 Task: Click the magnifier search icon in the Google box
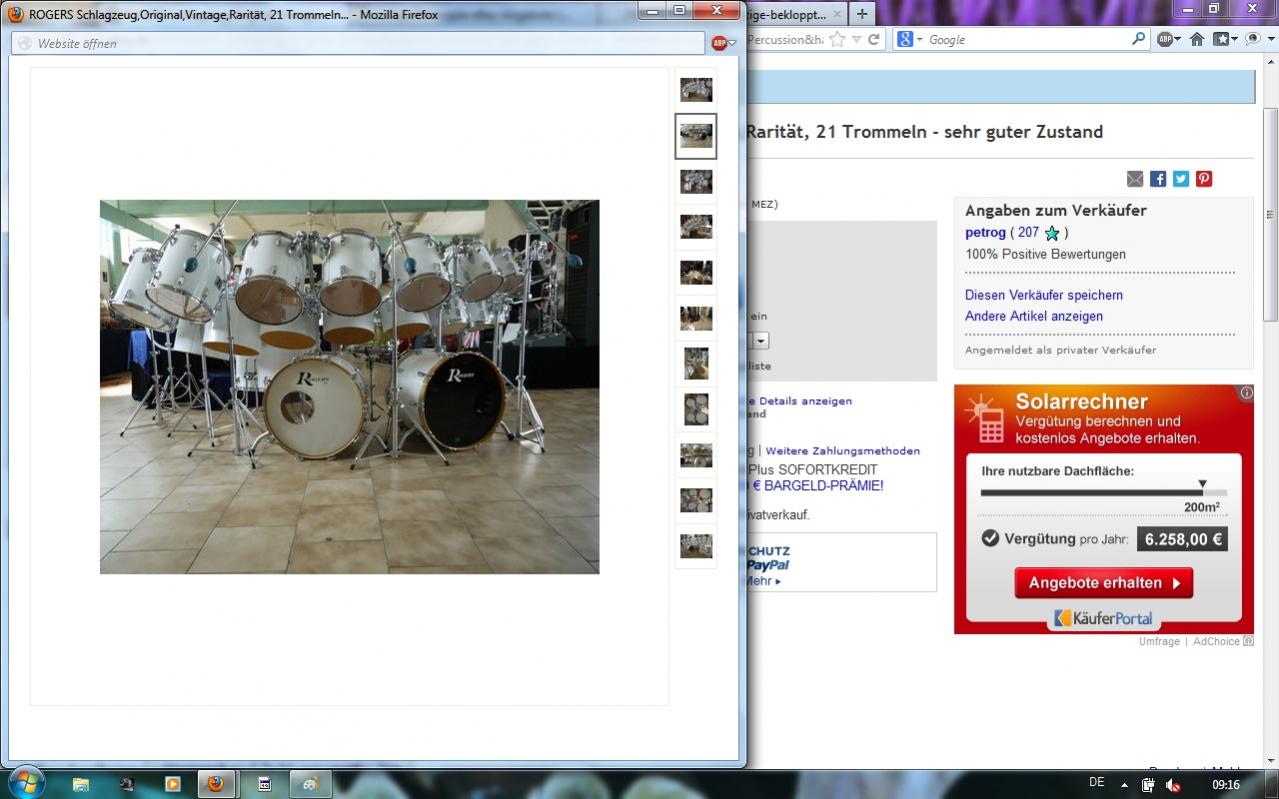(1138, 40)
